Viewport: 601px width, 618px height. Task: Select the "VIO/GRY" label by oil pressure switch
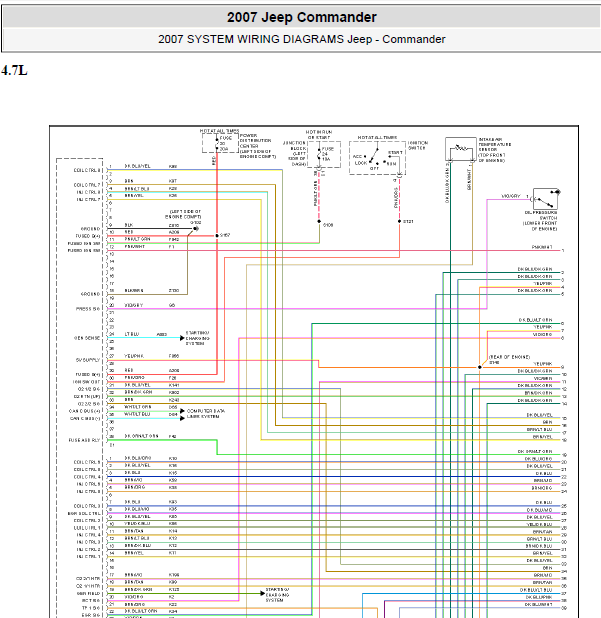pyautogui.click(x=511, y=196)
